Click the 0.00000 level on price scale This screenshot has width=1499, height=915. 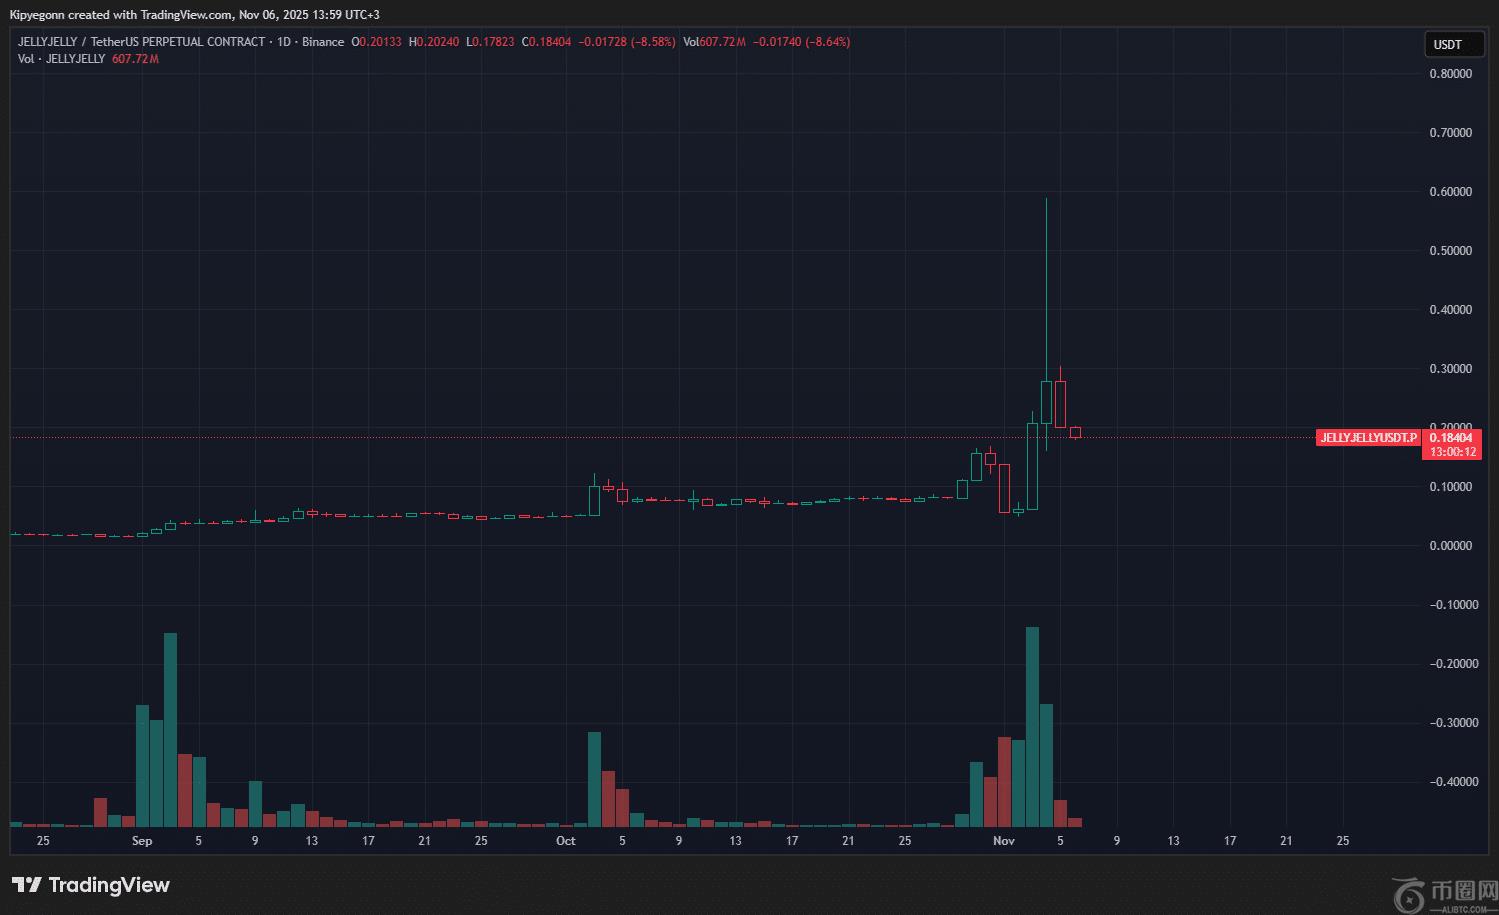pyautogui.click(x=1450, y=546)
